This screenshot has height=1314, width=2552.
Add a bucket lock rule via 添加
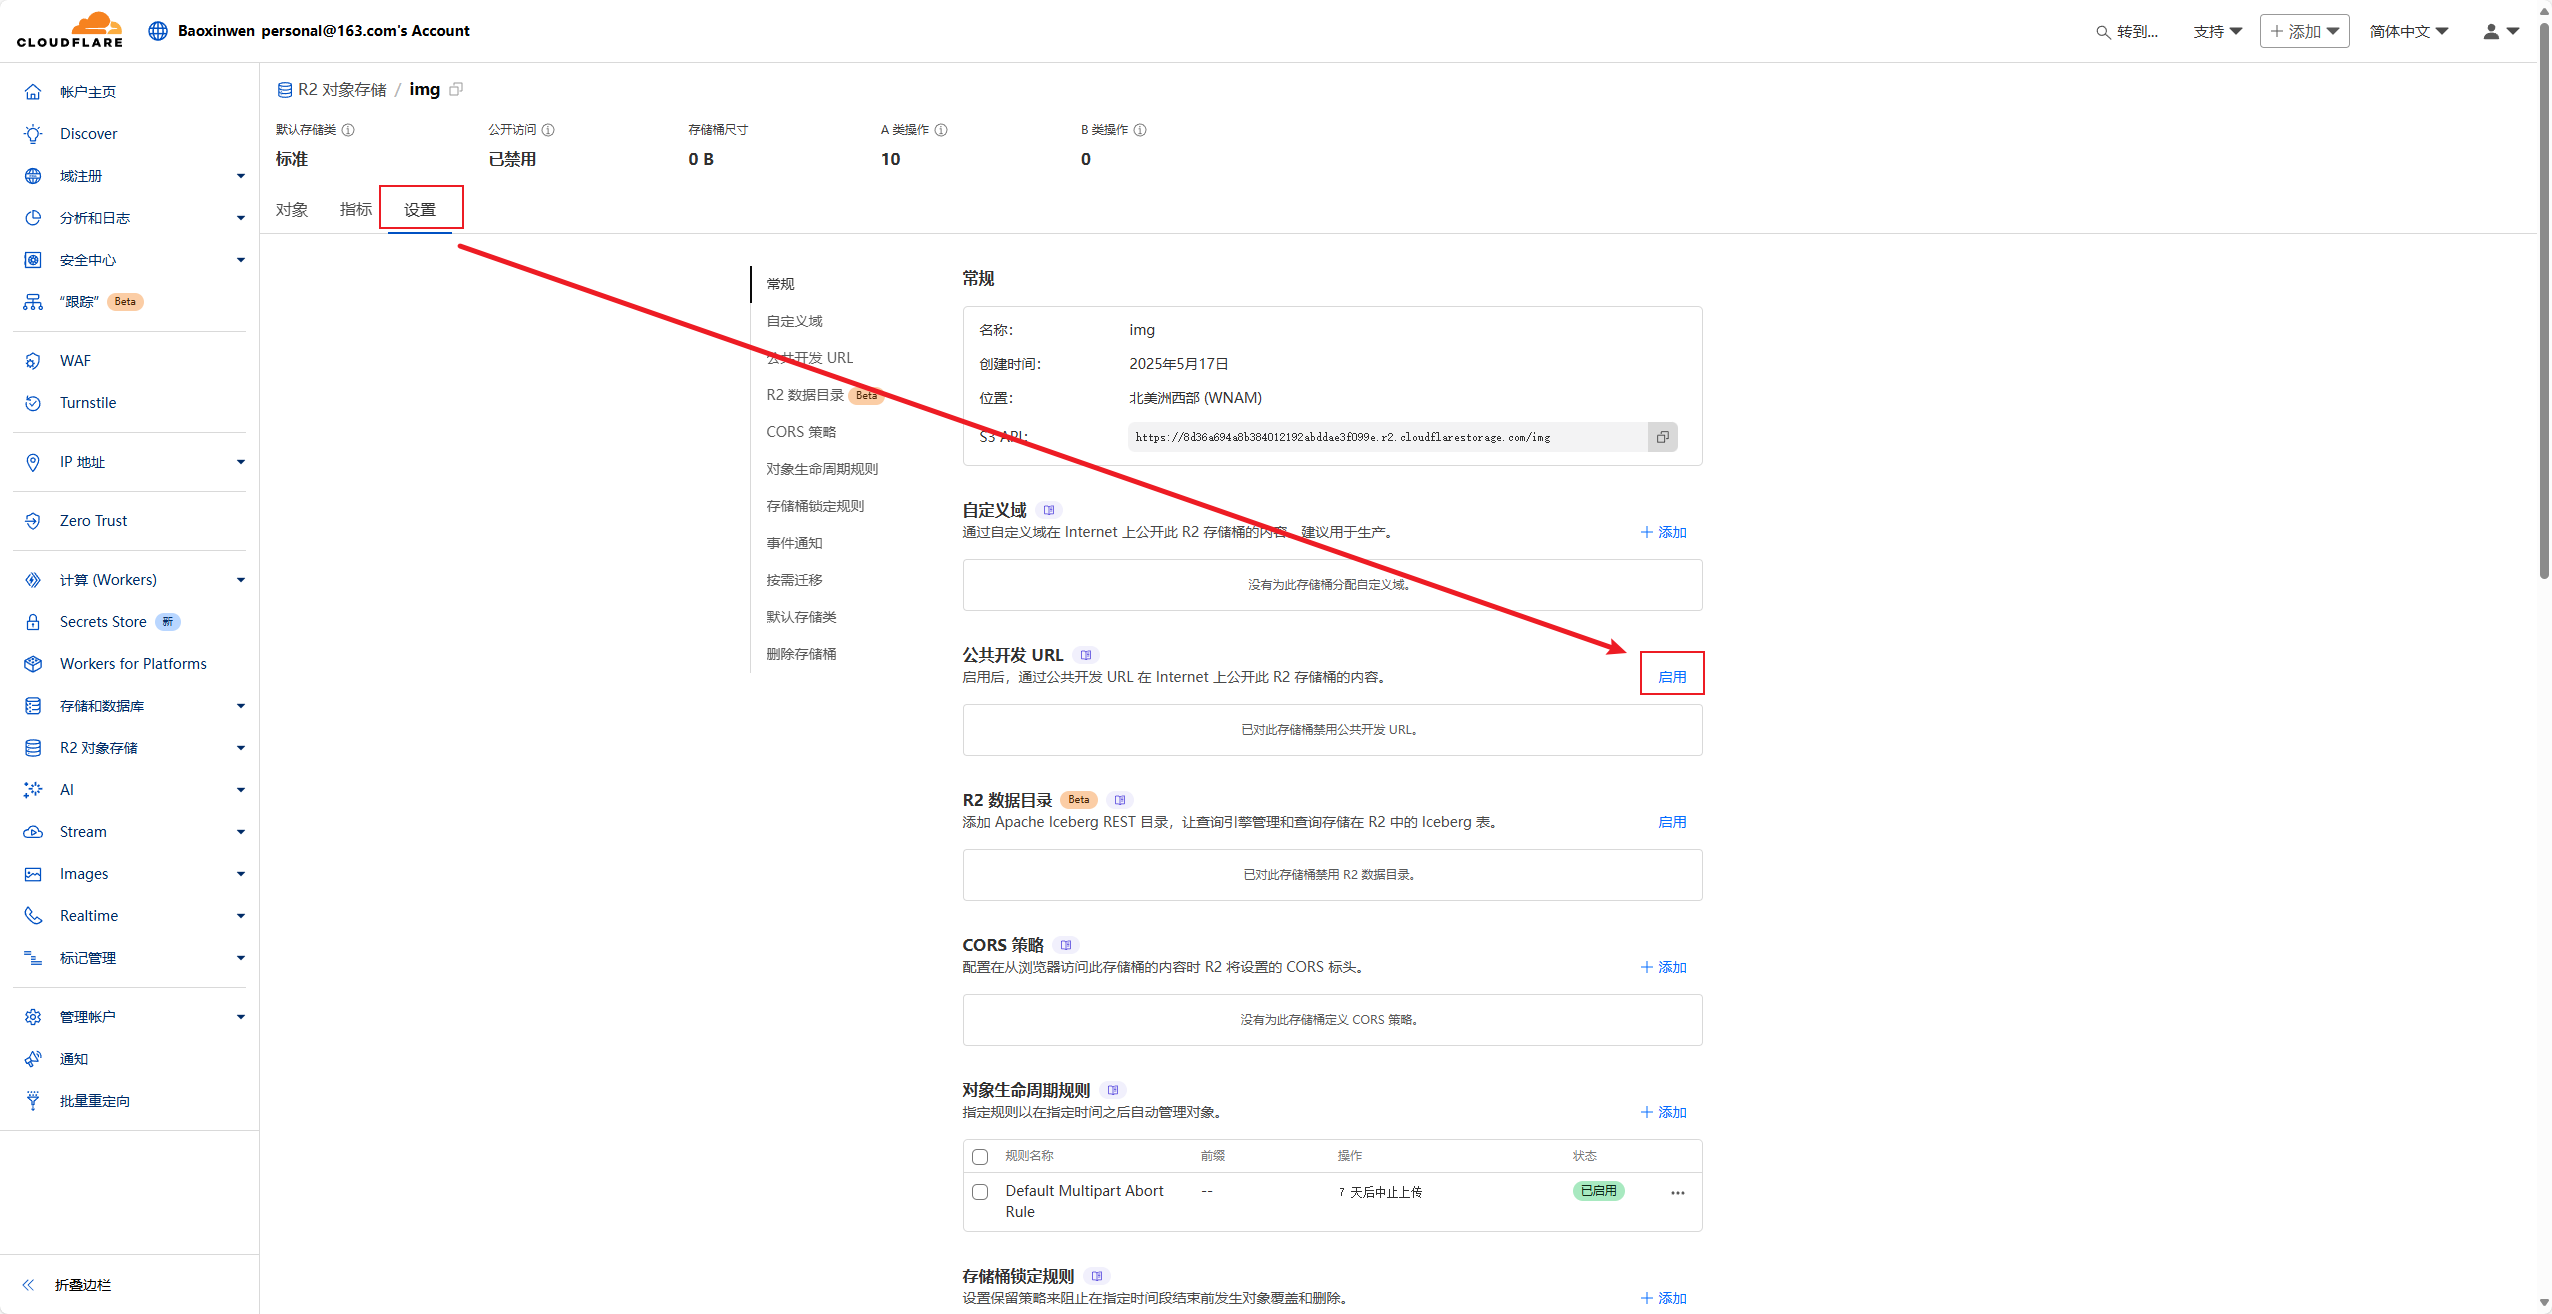(1664, 1298)
